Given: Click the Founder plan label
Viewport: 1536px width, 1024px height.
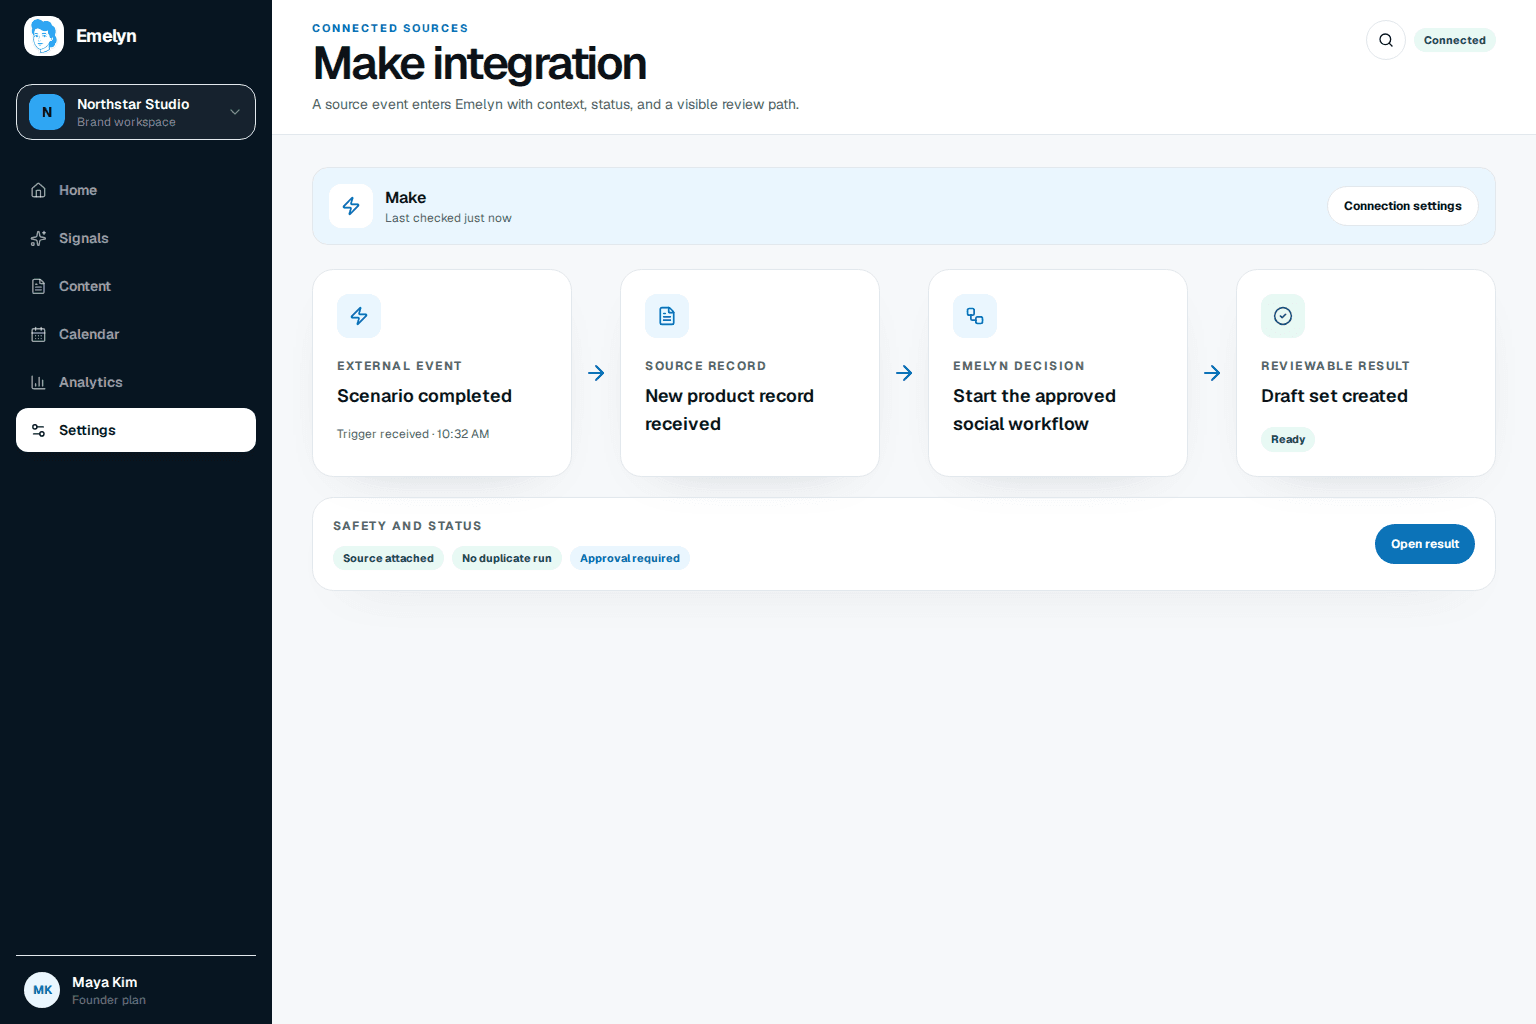Looking at the screenshot, I should click(109, 1000).
